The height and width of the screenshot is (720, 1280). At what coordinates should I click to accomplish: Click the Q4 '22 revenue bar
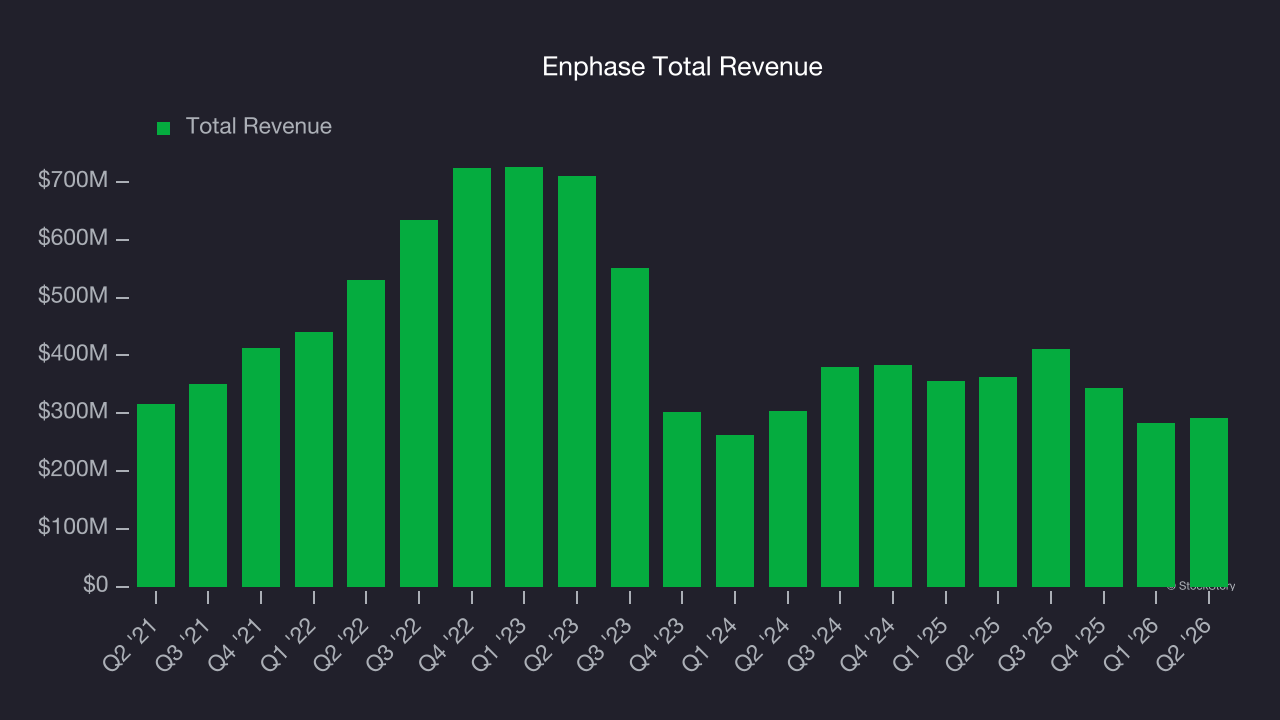[472, 377]
